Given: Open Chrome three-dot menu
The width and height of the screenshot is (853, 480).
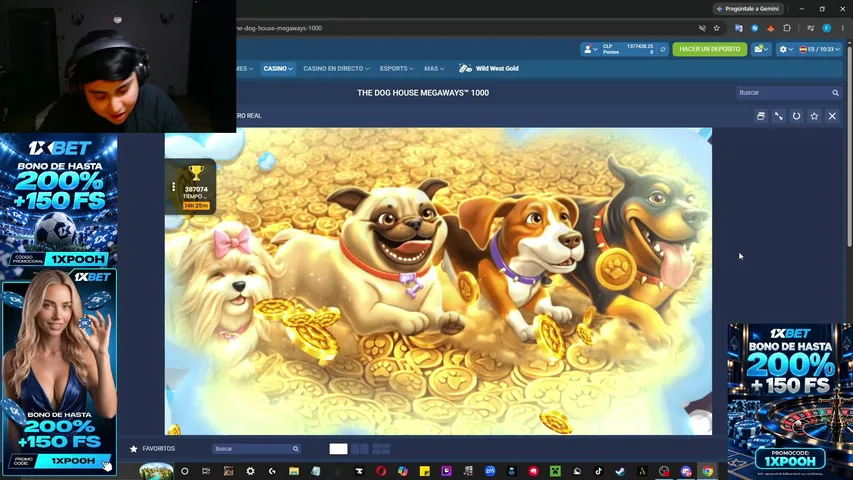Looking at the screenshot, I should 843,28.
